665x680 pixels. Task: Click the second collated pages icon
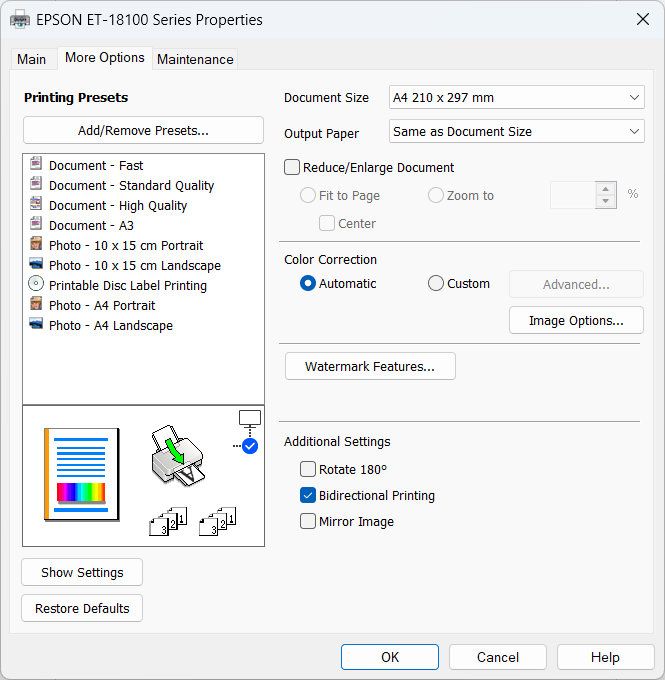[218, 521]
